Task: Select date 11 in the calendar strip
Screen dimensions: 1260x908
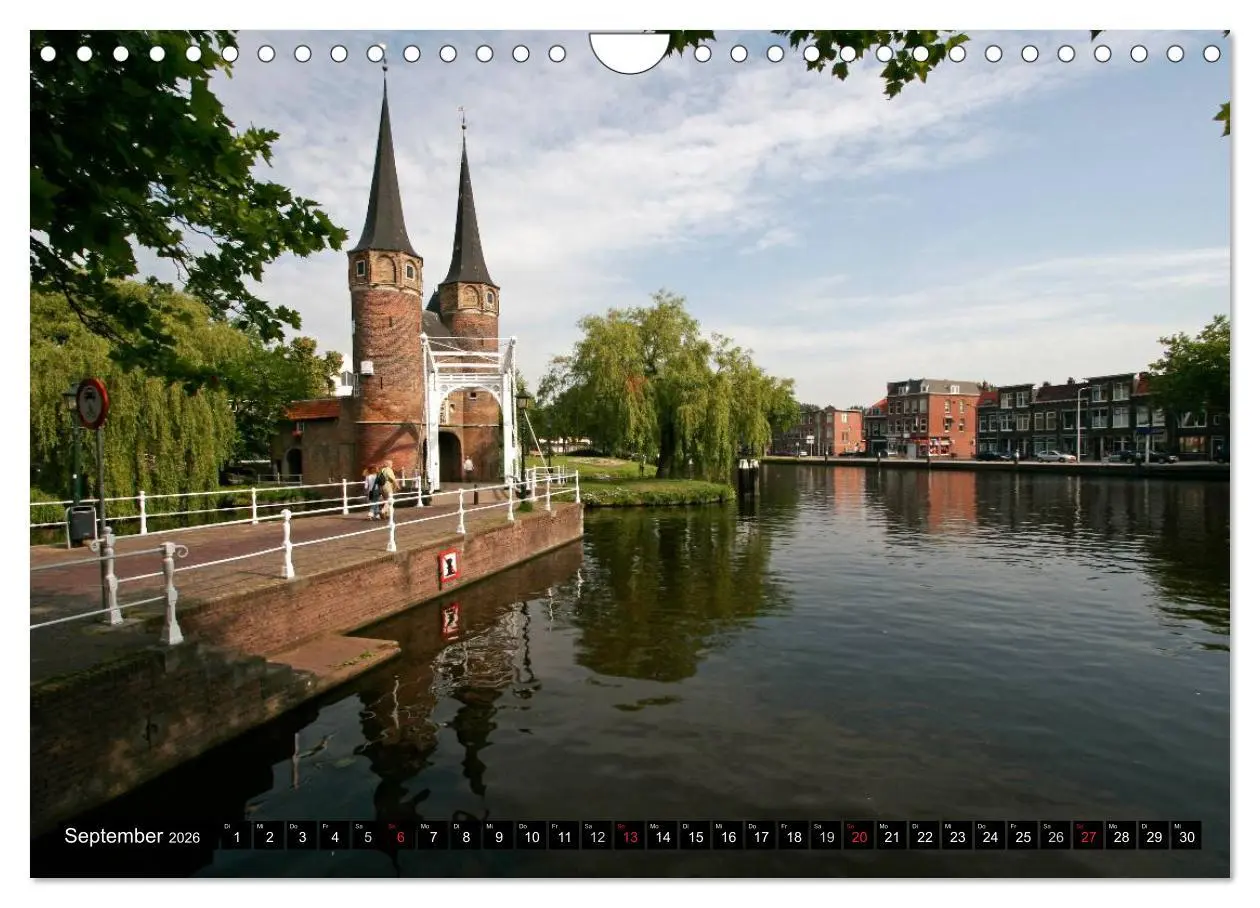Action: point(564,836)
